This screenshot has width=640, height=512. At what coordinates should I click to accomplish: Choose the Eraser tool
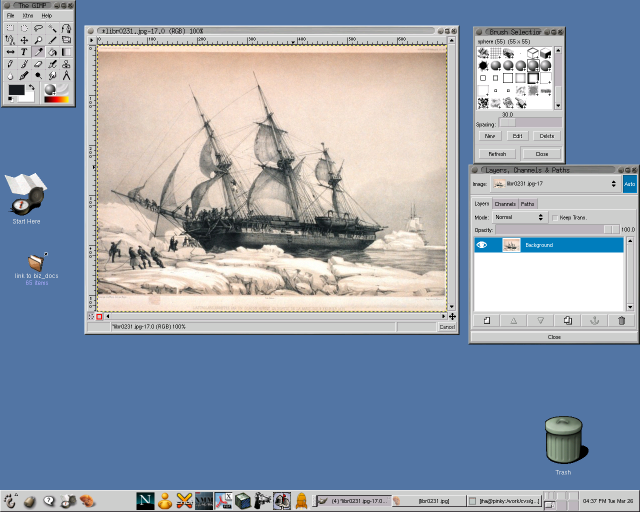(x=38, y=64)
